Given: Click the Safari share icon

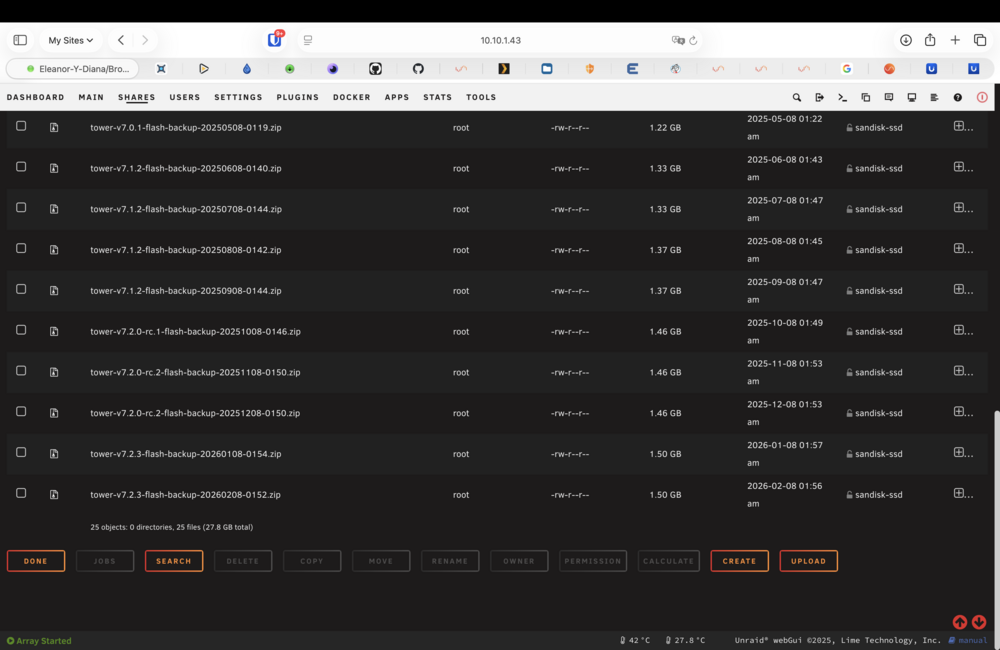Looking at the screenshot, I should 930,40.
